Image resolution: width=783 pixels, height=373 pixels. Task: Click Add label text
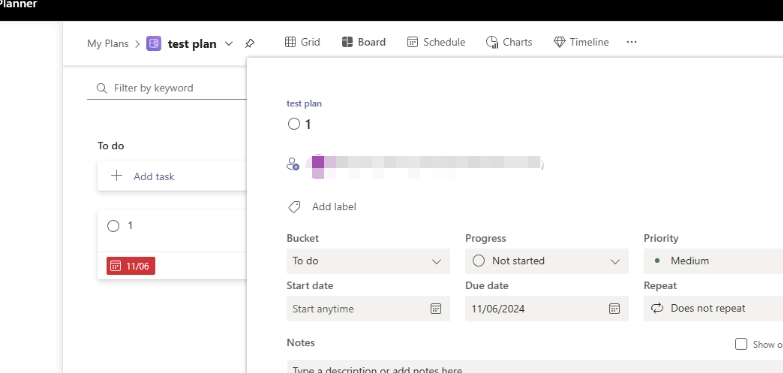point(334,207)
